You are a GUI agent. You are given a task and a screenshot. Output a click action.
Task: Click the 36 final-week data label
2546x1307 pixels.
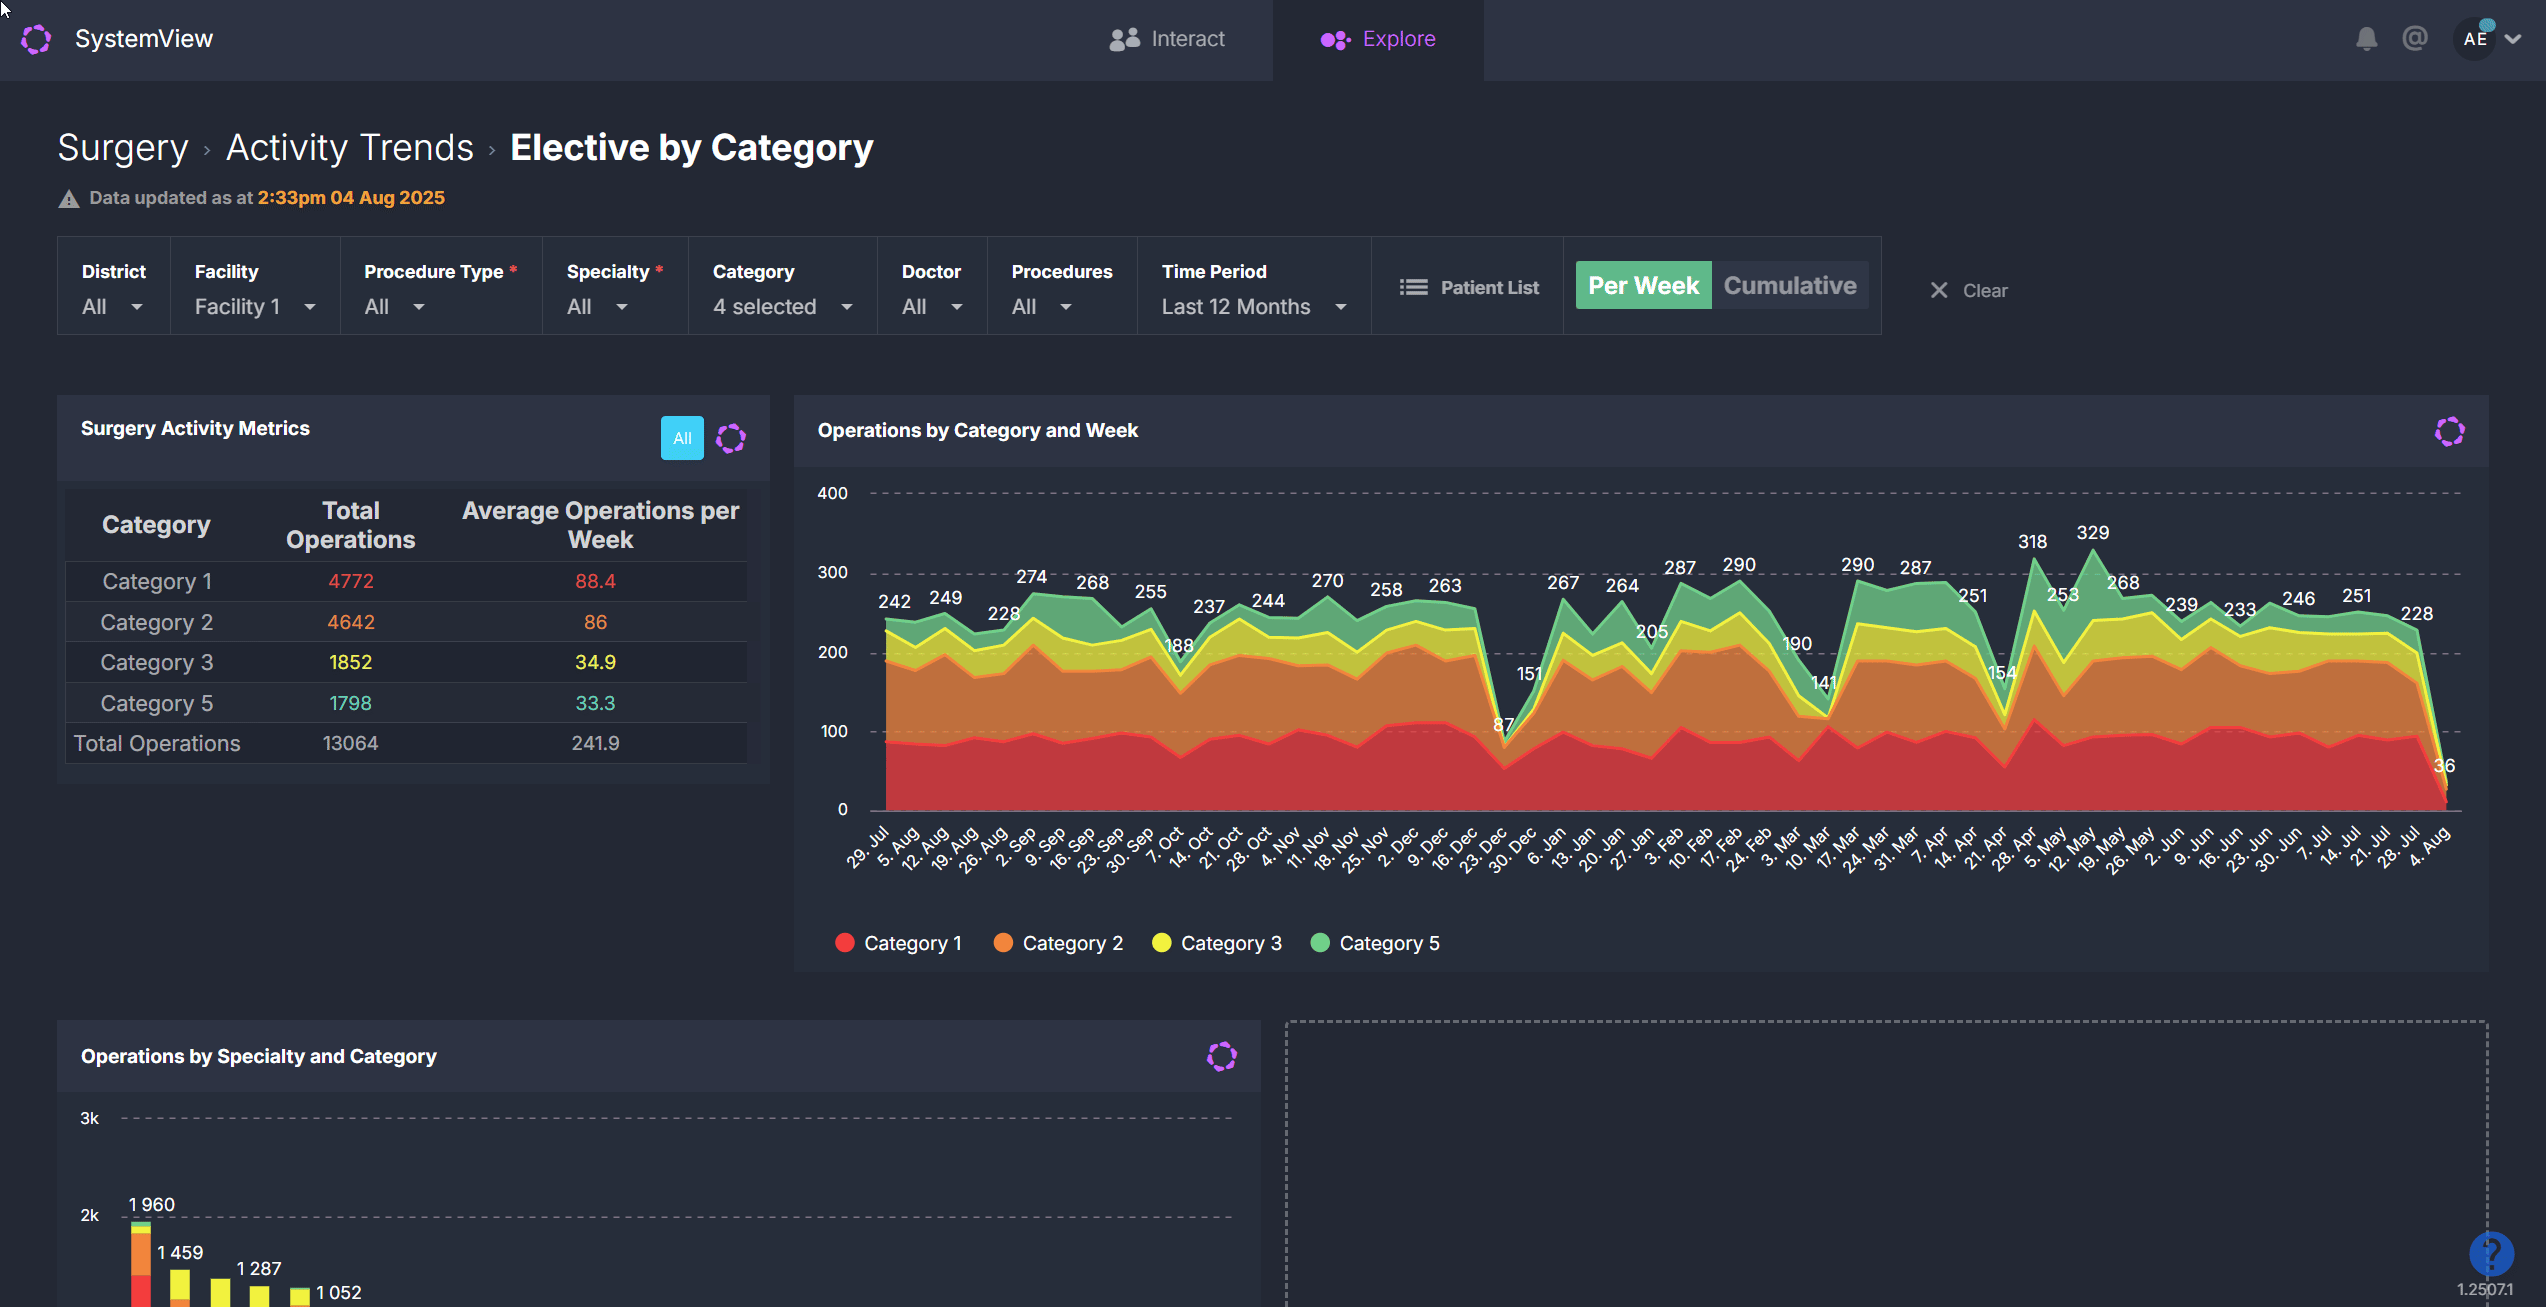coord(2444,766)
